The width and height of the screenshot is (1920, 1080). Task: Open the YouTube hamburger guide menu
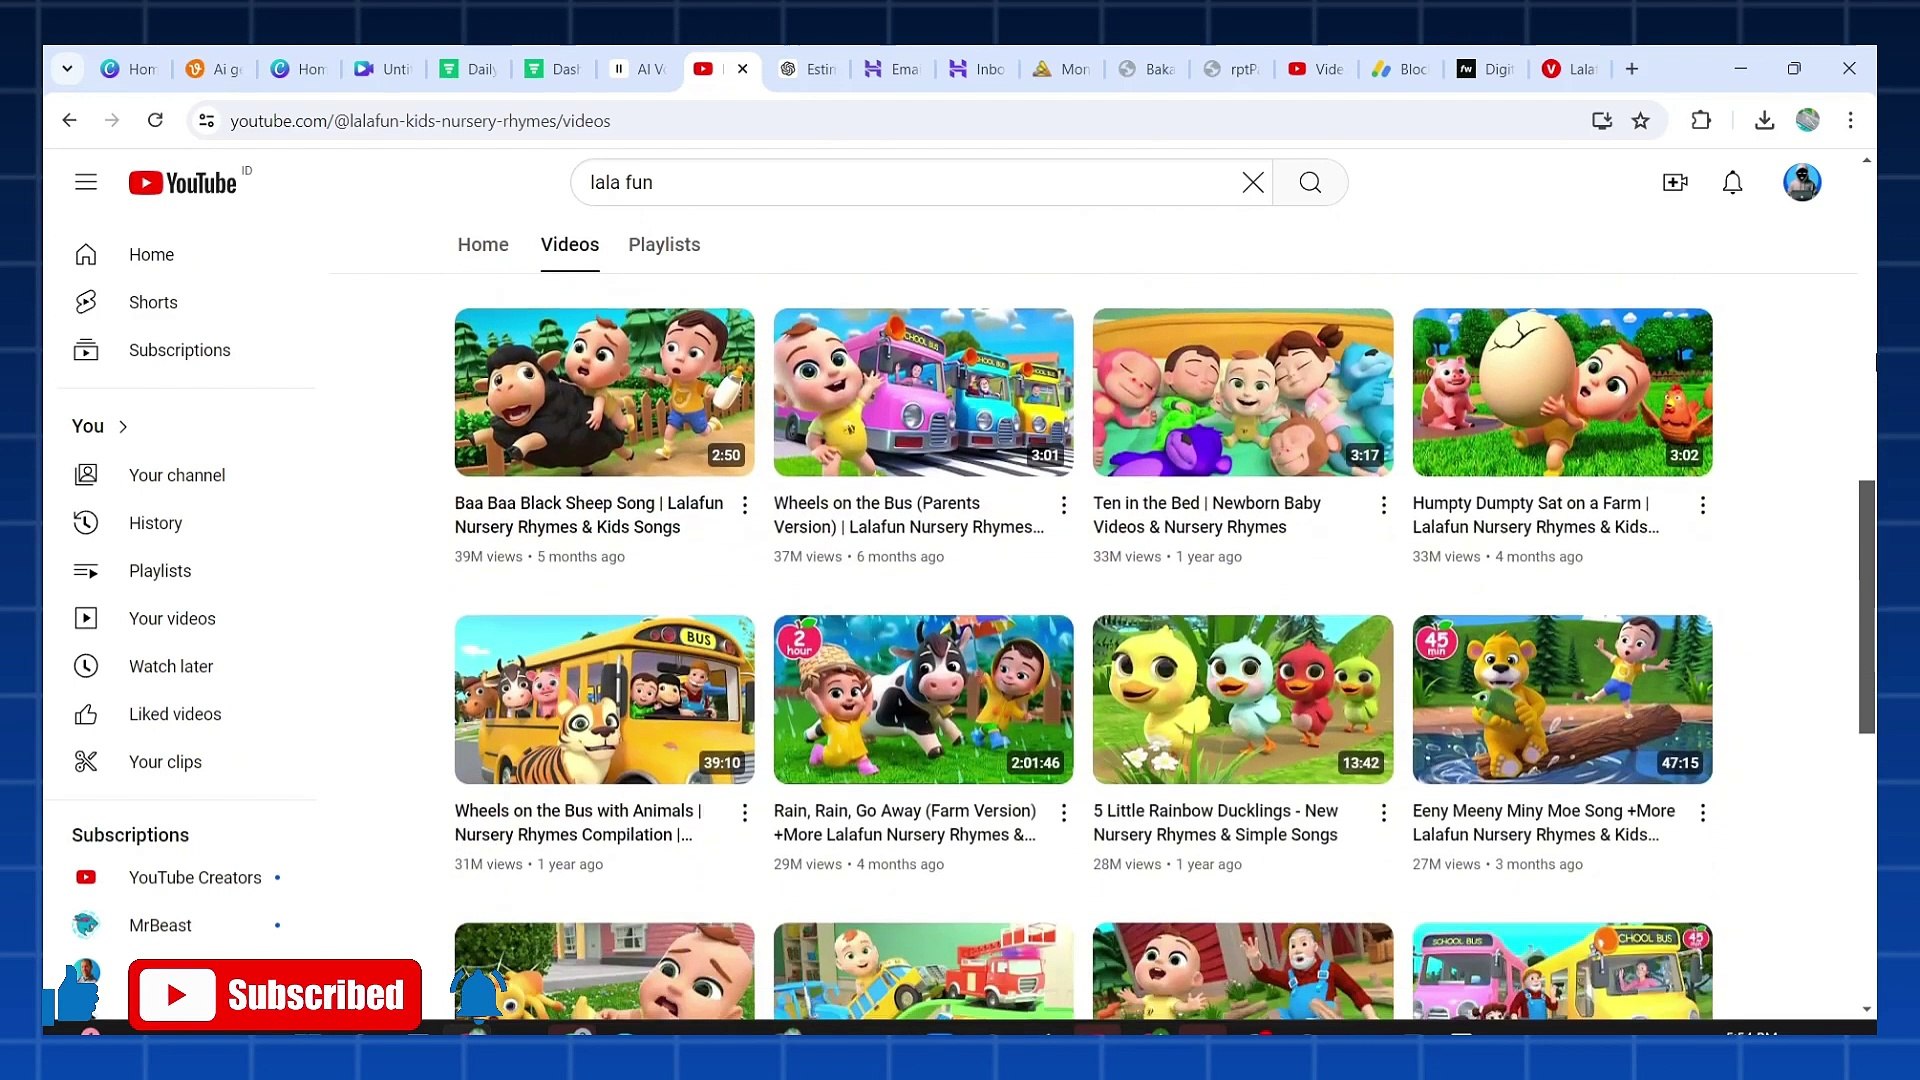tap(86, 182)
